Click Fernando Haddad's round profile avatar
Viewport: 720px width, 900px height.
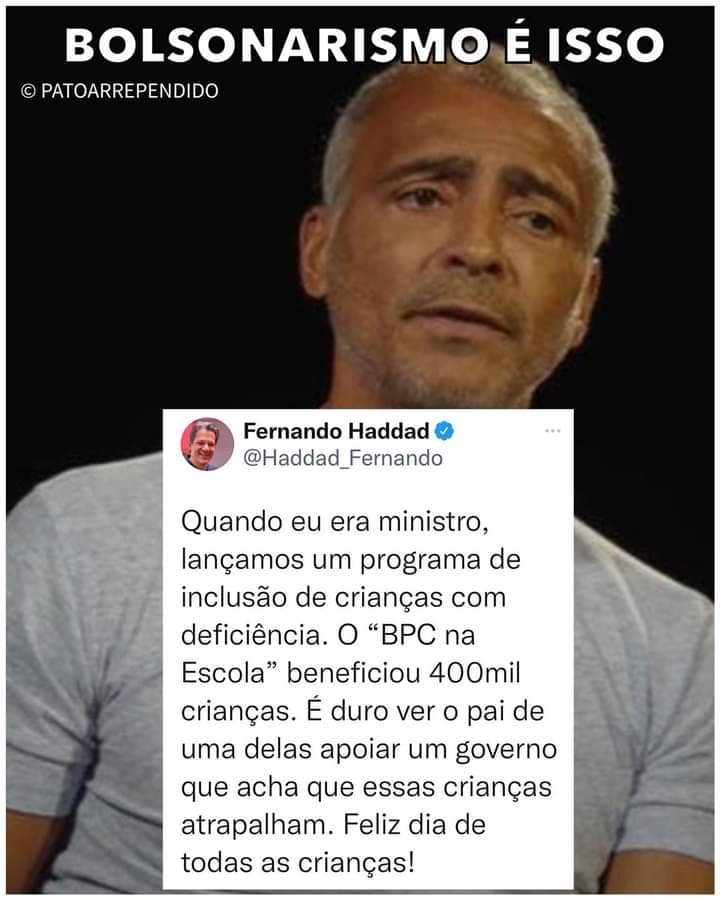point(207,444)
